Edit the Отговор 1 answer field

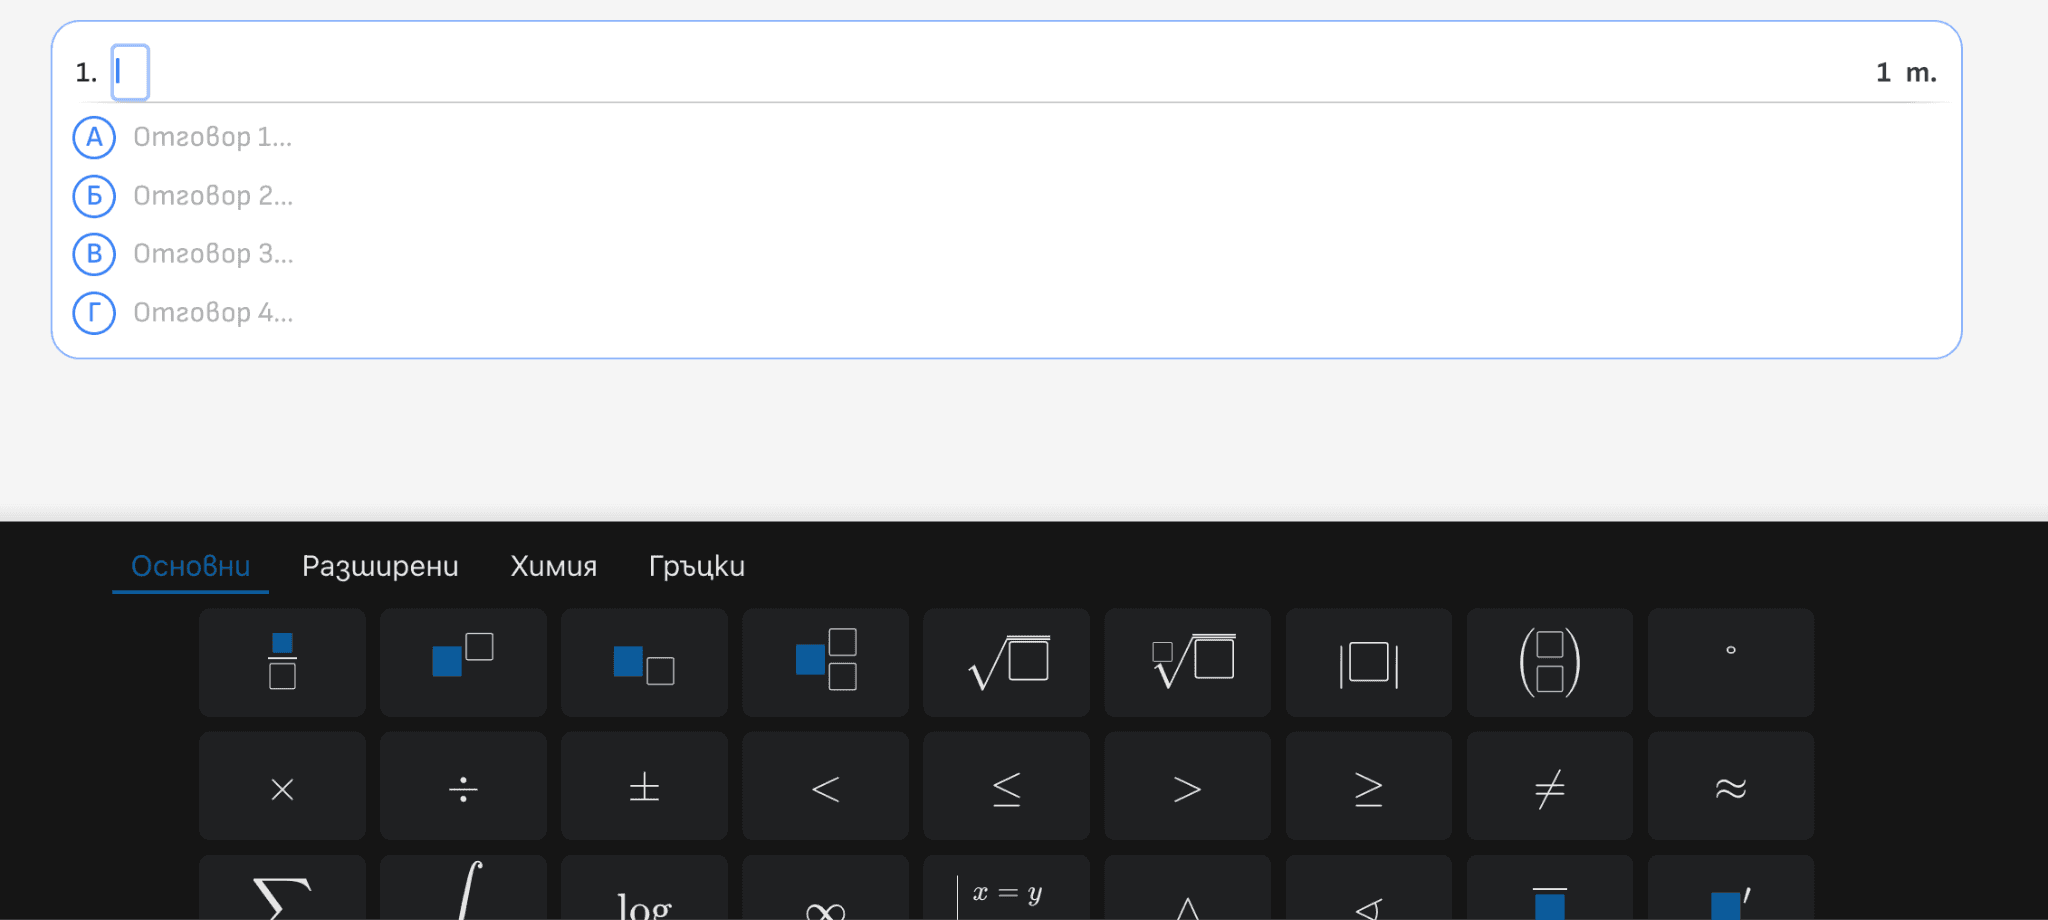213,137
